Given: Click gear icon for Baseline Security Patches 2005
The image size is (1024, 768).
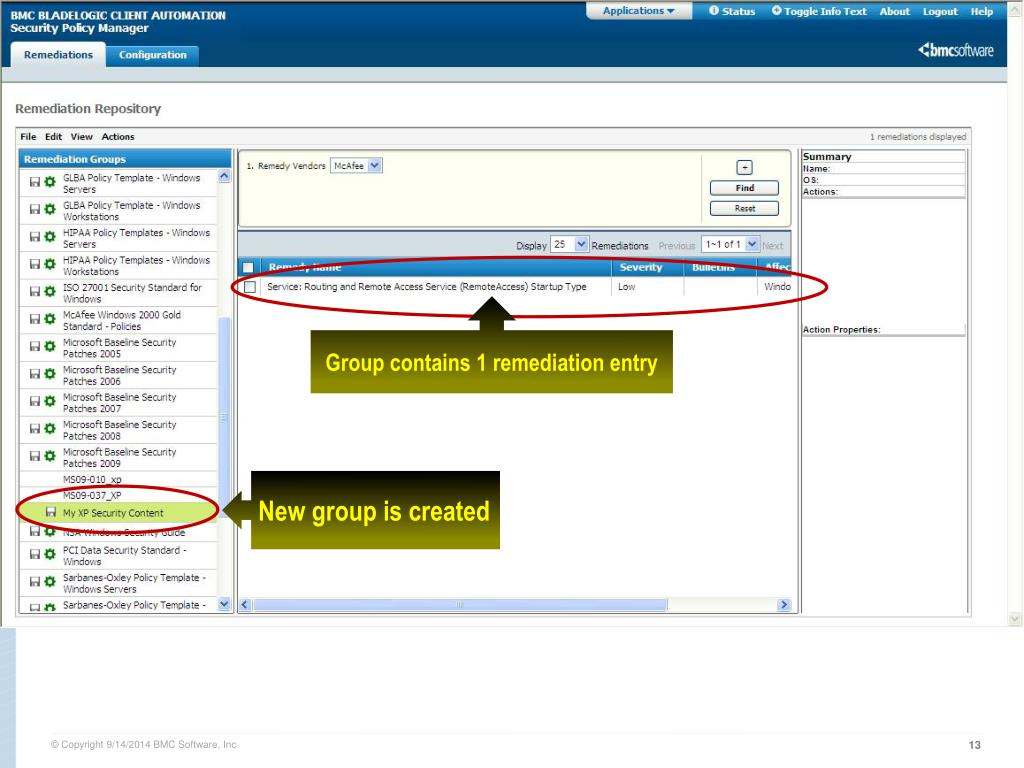Looking at the screenshot, I should (50, 347).
